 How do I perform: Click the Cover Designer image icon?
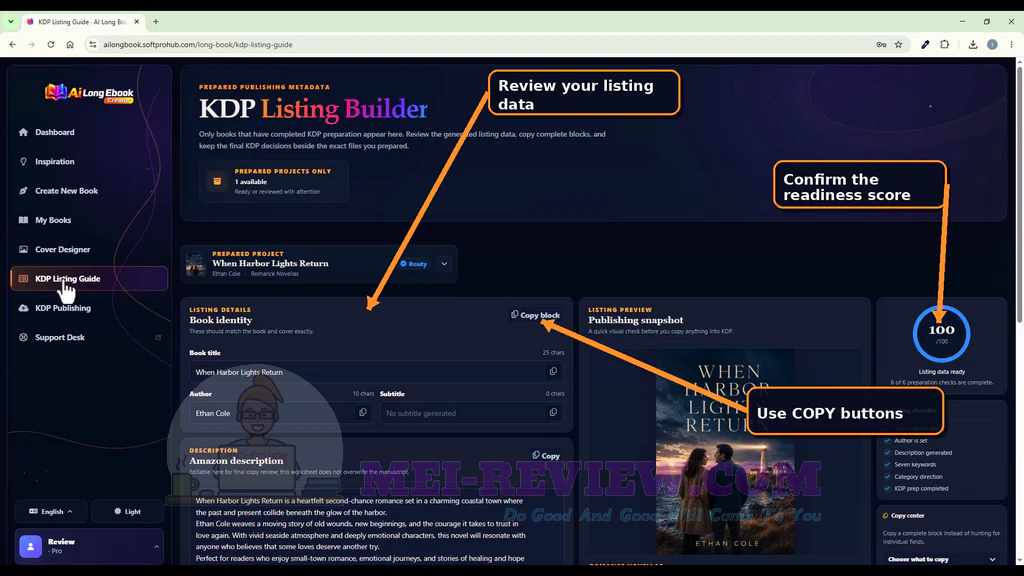(x=24, y=249)
